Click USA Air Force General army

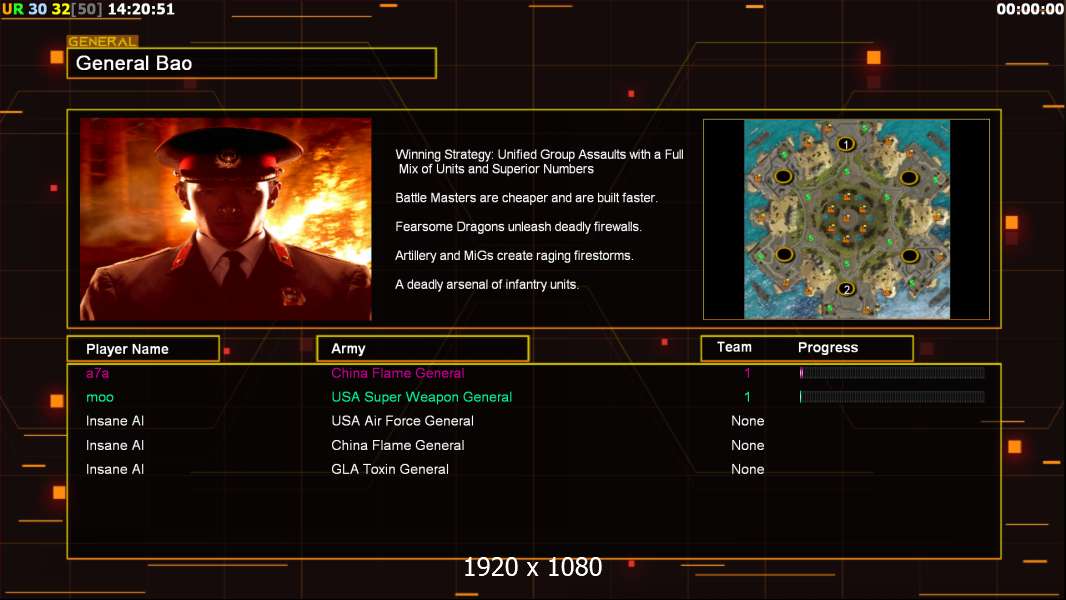(402, 421)
